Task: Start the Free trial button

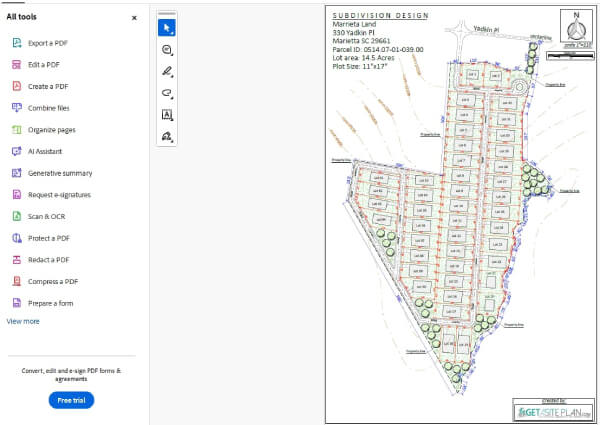Action: [72, 400]
